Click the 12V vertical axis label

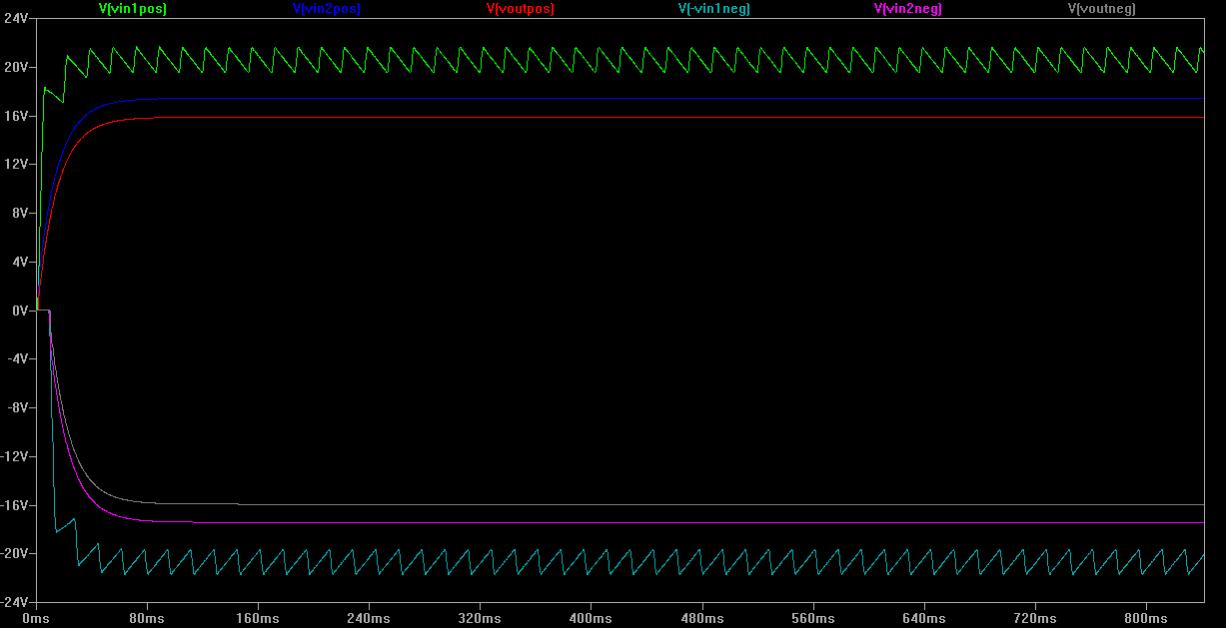(x=15, y=165)
